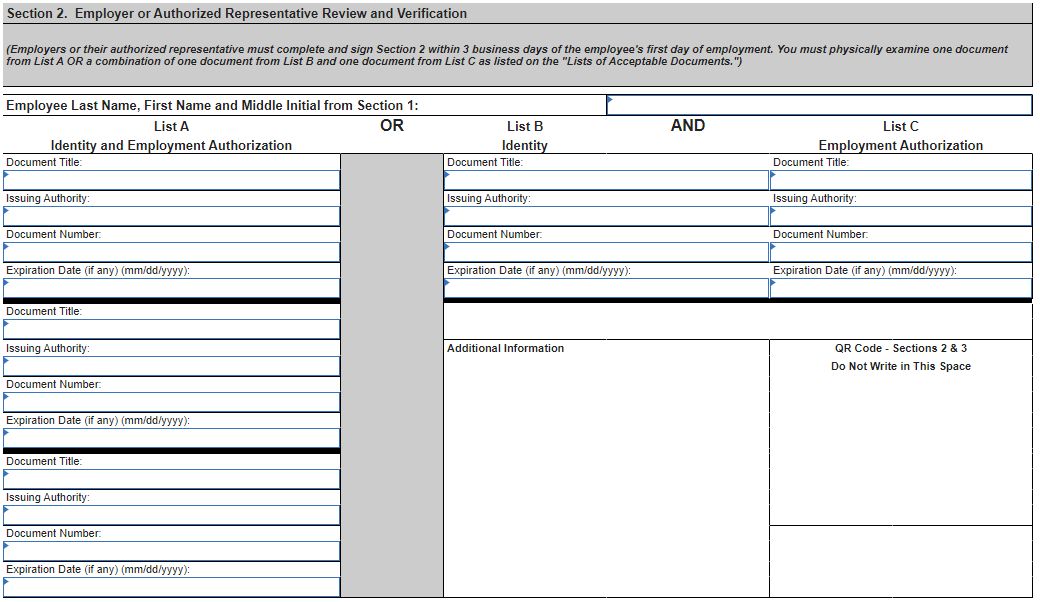
Task: Click the first List A Document Title field
Action: (x=170, y=180)
